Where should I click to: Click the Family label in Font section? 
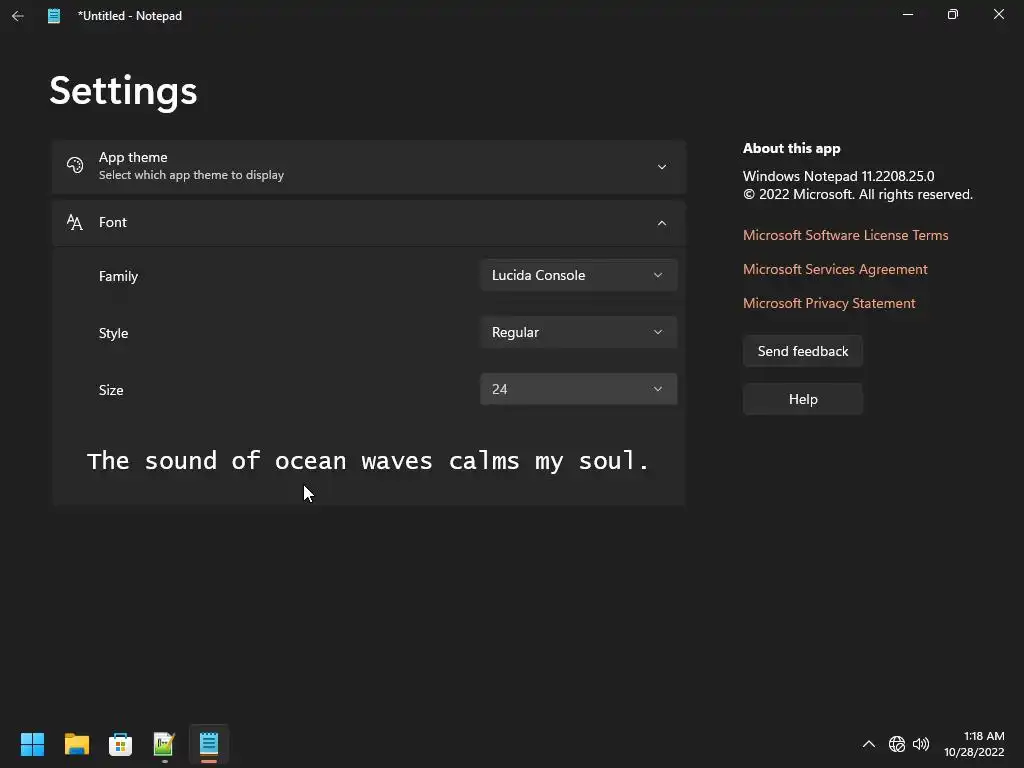[x=118, y=276]
